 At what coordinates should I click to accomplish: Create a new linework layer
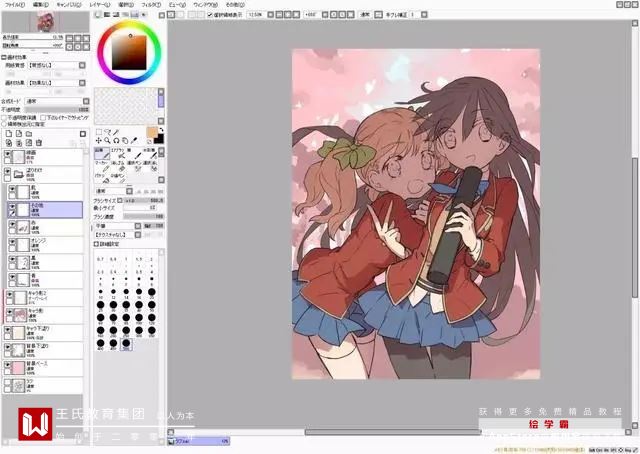coord(19,134)
